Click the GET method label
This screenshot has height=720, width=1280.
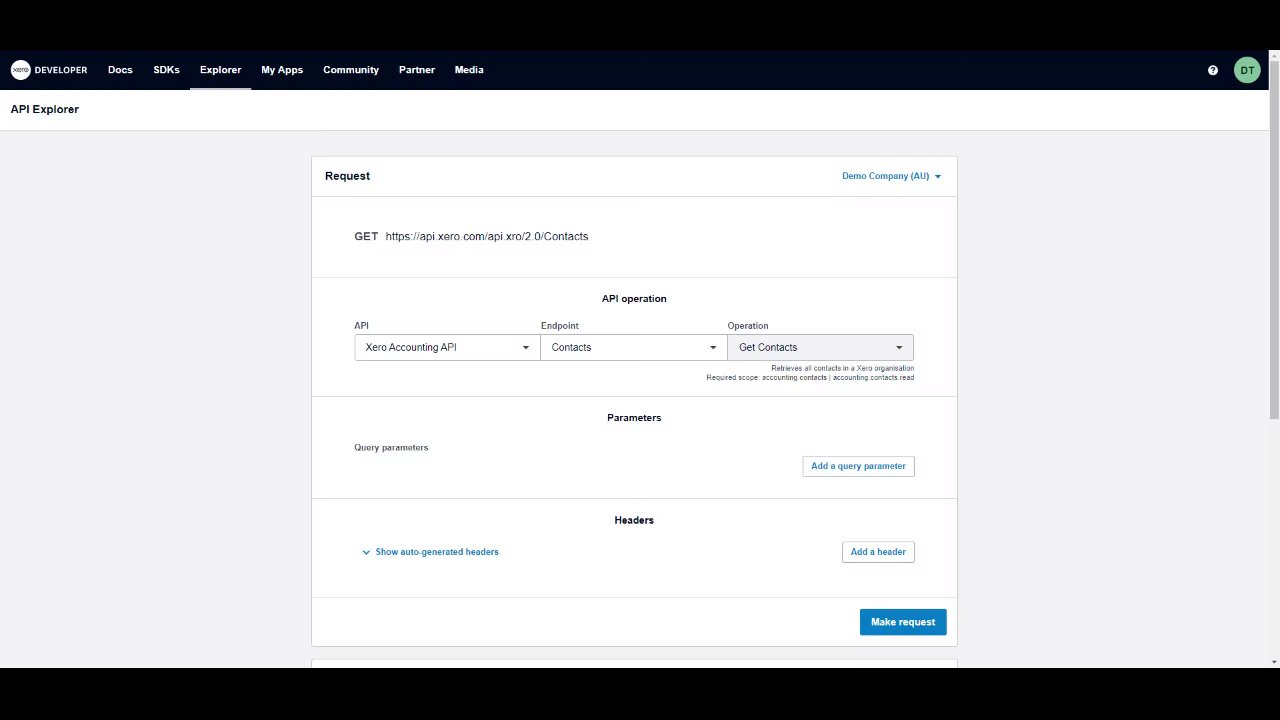point(366,236)
